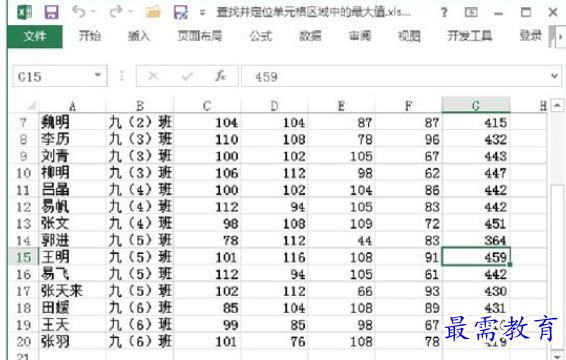Open the 审阅 tab
566x360 pixels.
(x=360, y=36)
